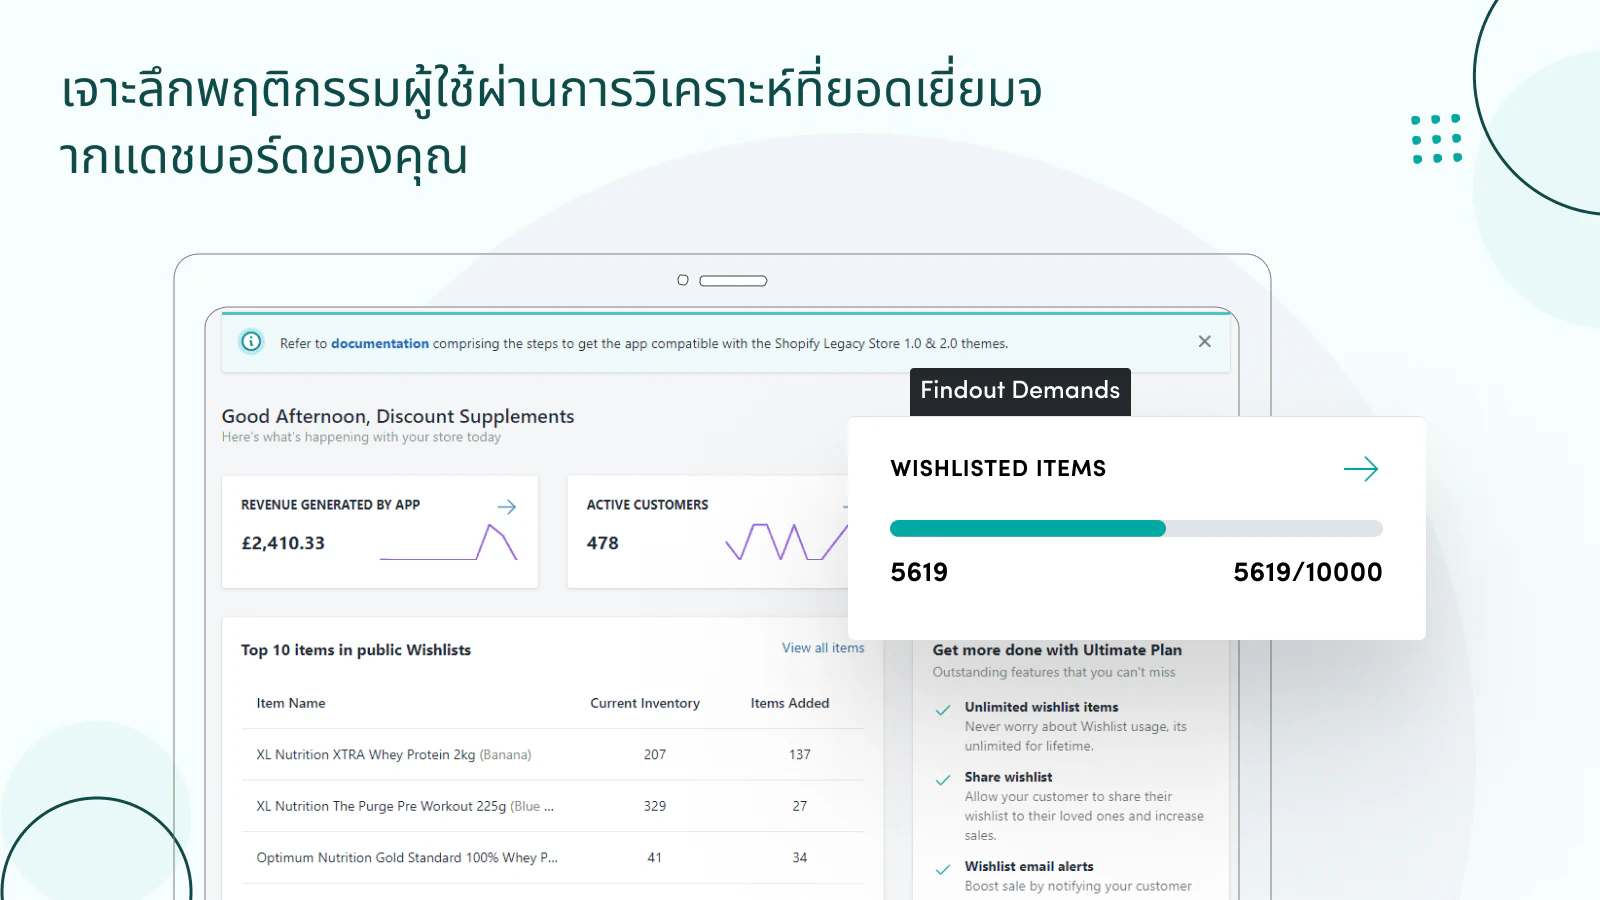Click the ACTIVE CUSTOMERS label

(647, 505)
